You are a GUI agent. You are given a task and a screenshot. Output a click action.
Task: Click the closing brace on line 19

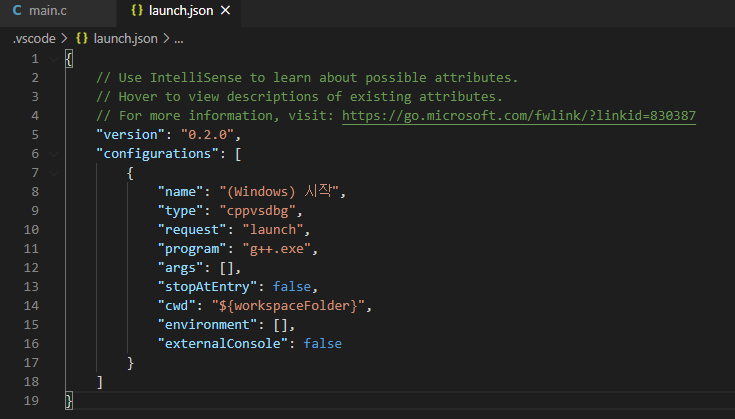click(69, 401)
